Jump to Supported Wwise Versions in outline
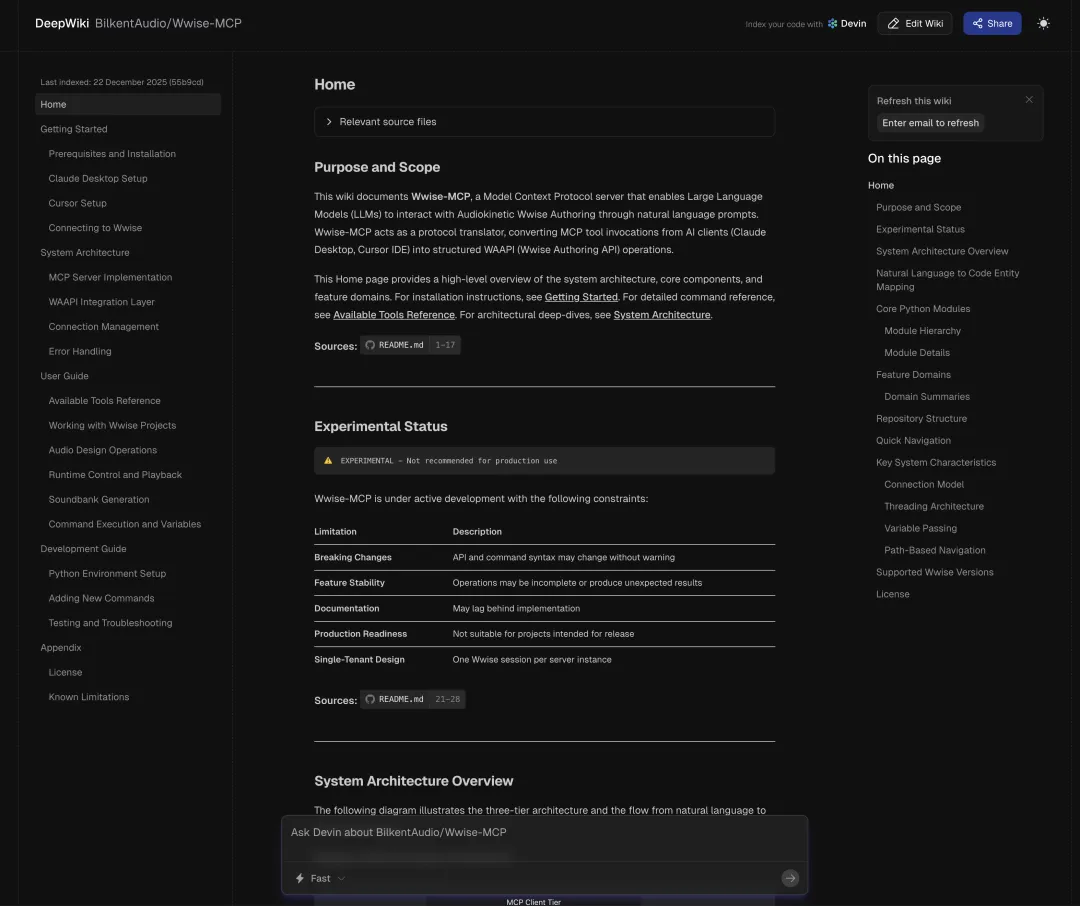The image size is (1080, 906). click(935, 573)
